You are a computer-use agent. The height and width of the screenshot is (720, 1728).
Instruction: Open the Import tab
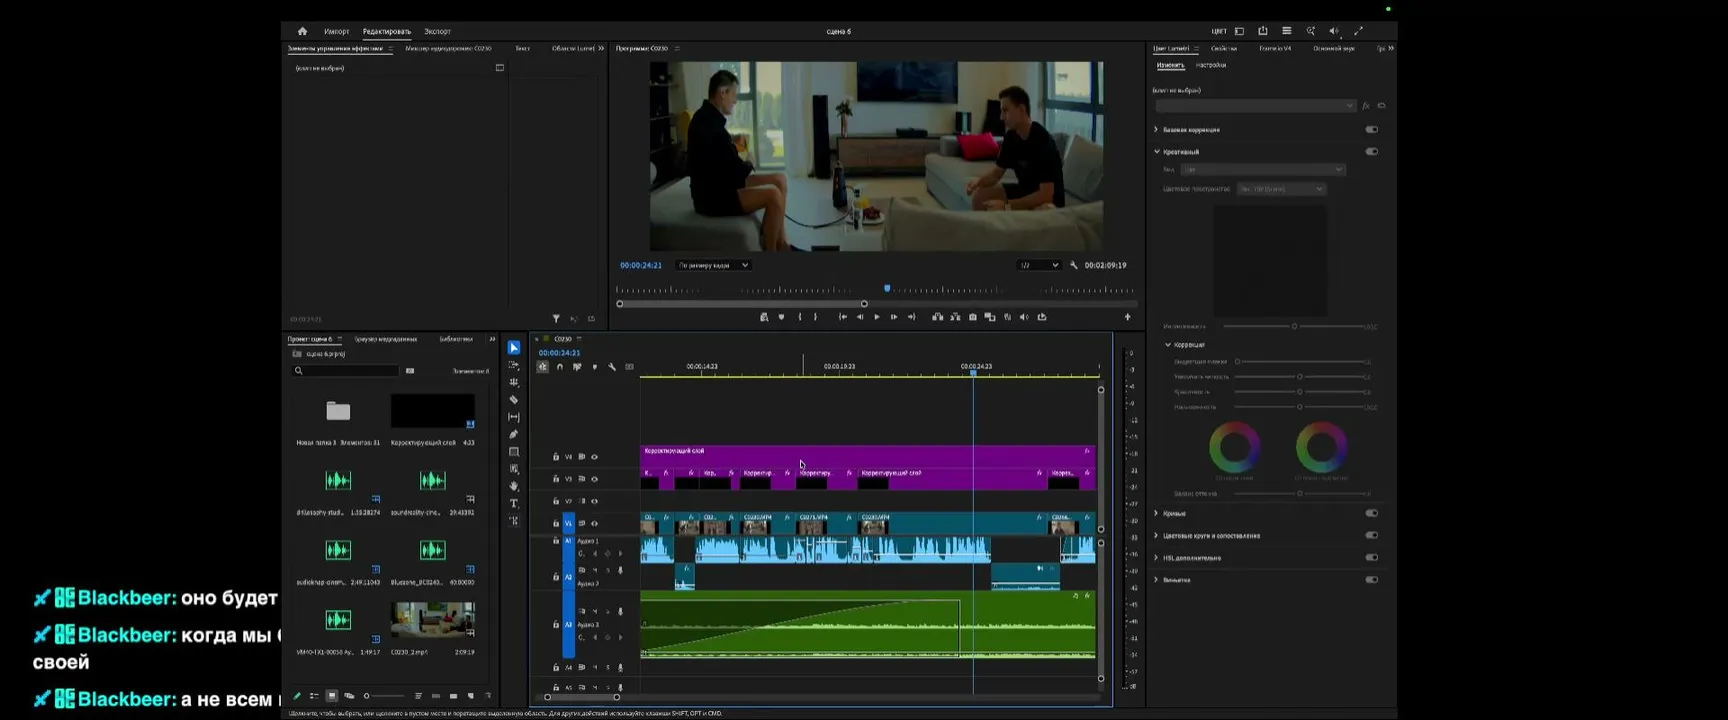click(337, 31)
